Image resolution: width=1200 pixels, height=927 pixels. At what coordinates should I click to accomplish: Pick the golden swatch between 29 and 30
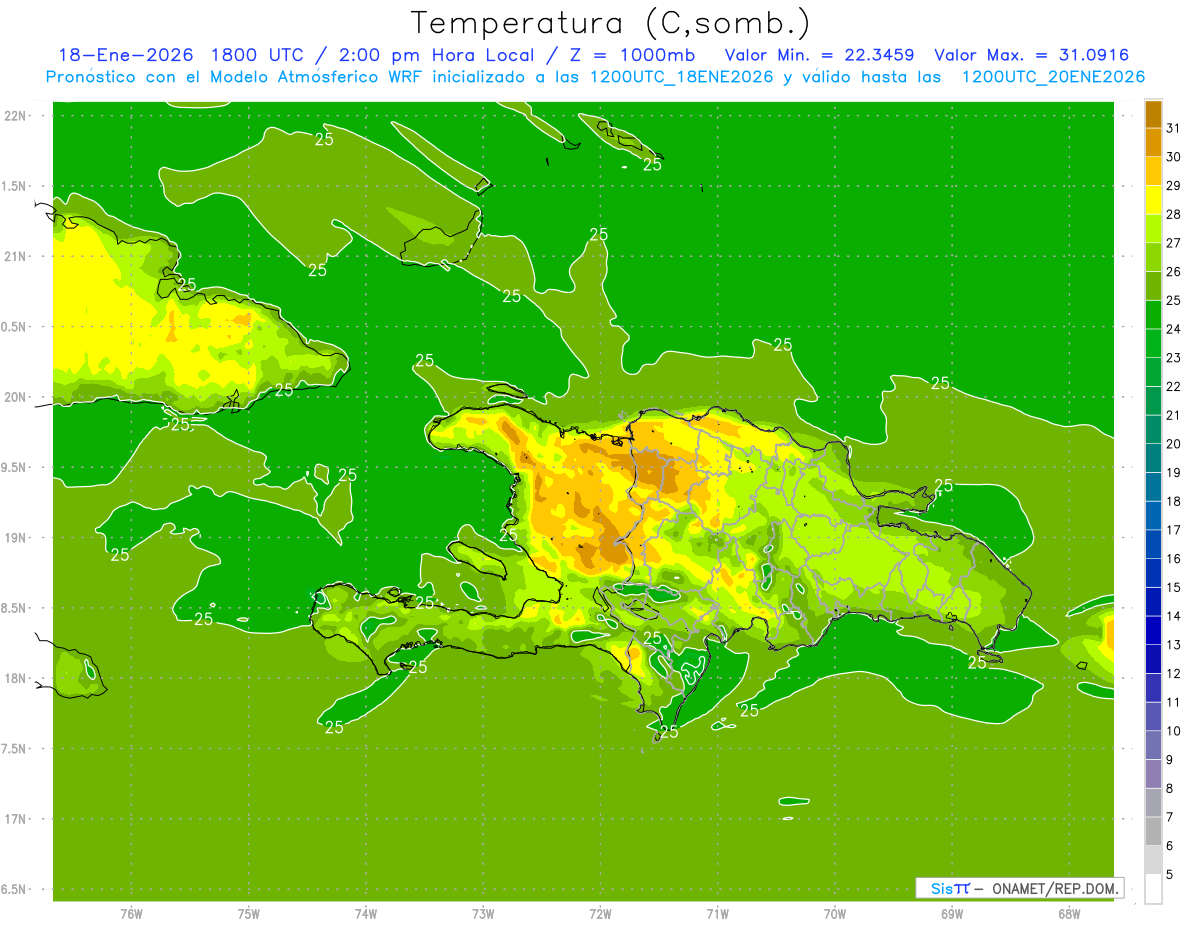[x=1153, y=171]
